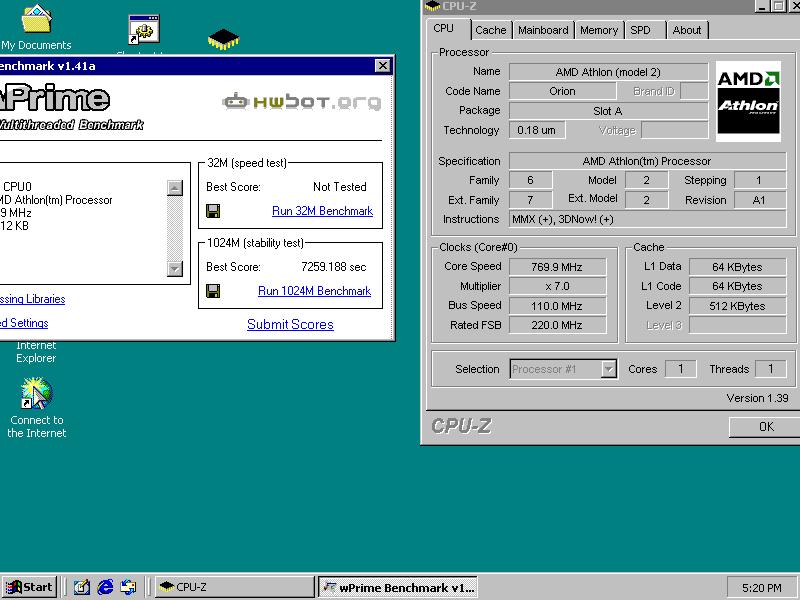Viewport: 800px width, 600px height.
Task: Click the Stepping value 1
Action: (x=759, y=180)
